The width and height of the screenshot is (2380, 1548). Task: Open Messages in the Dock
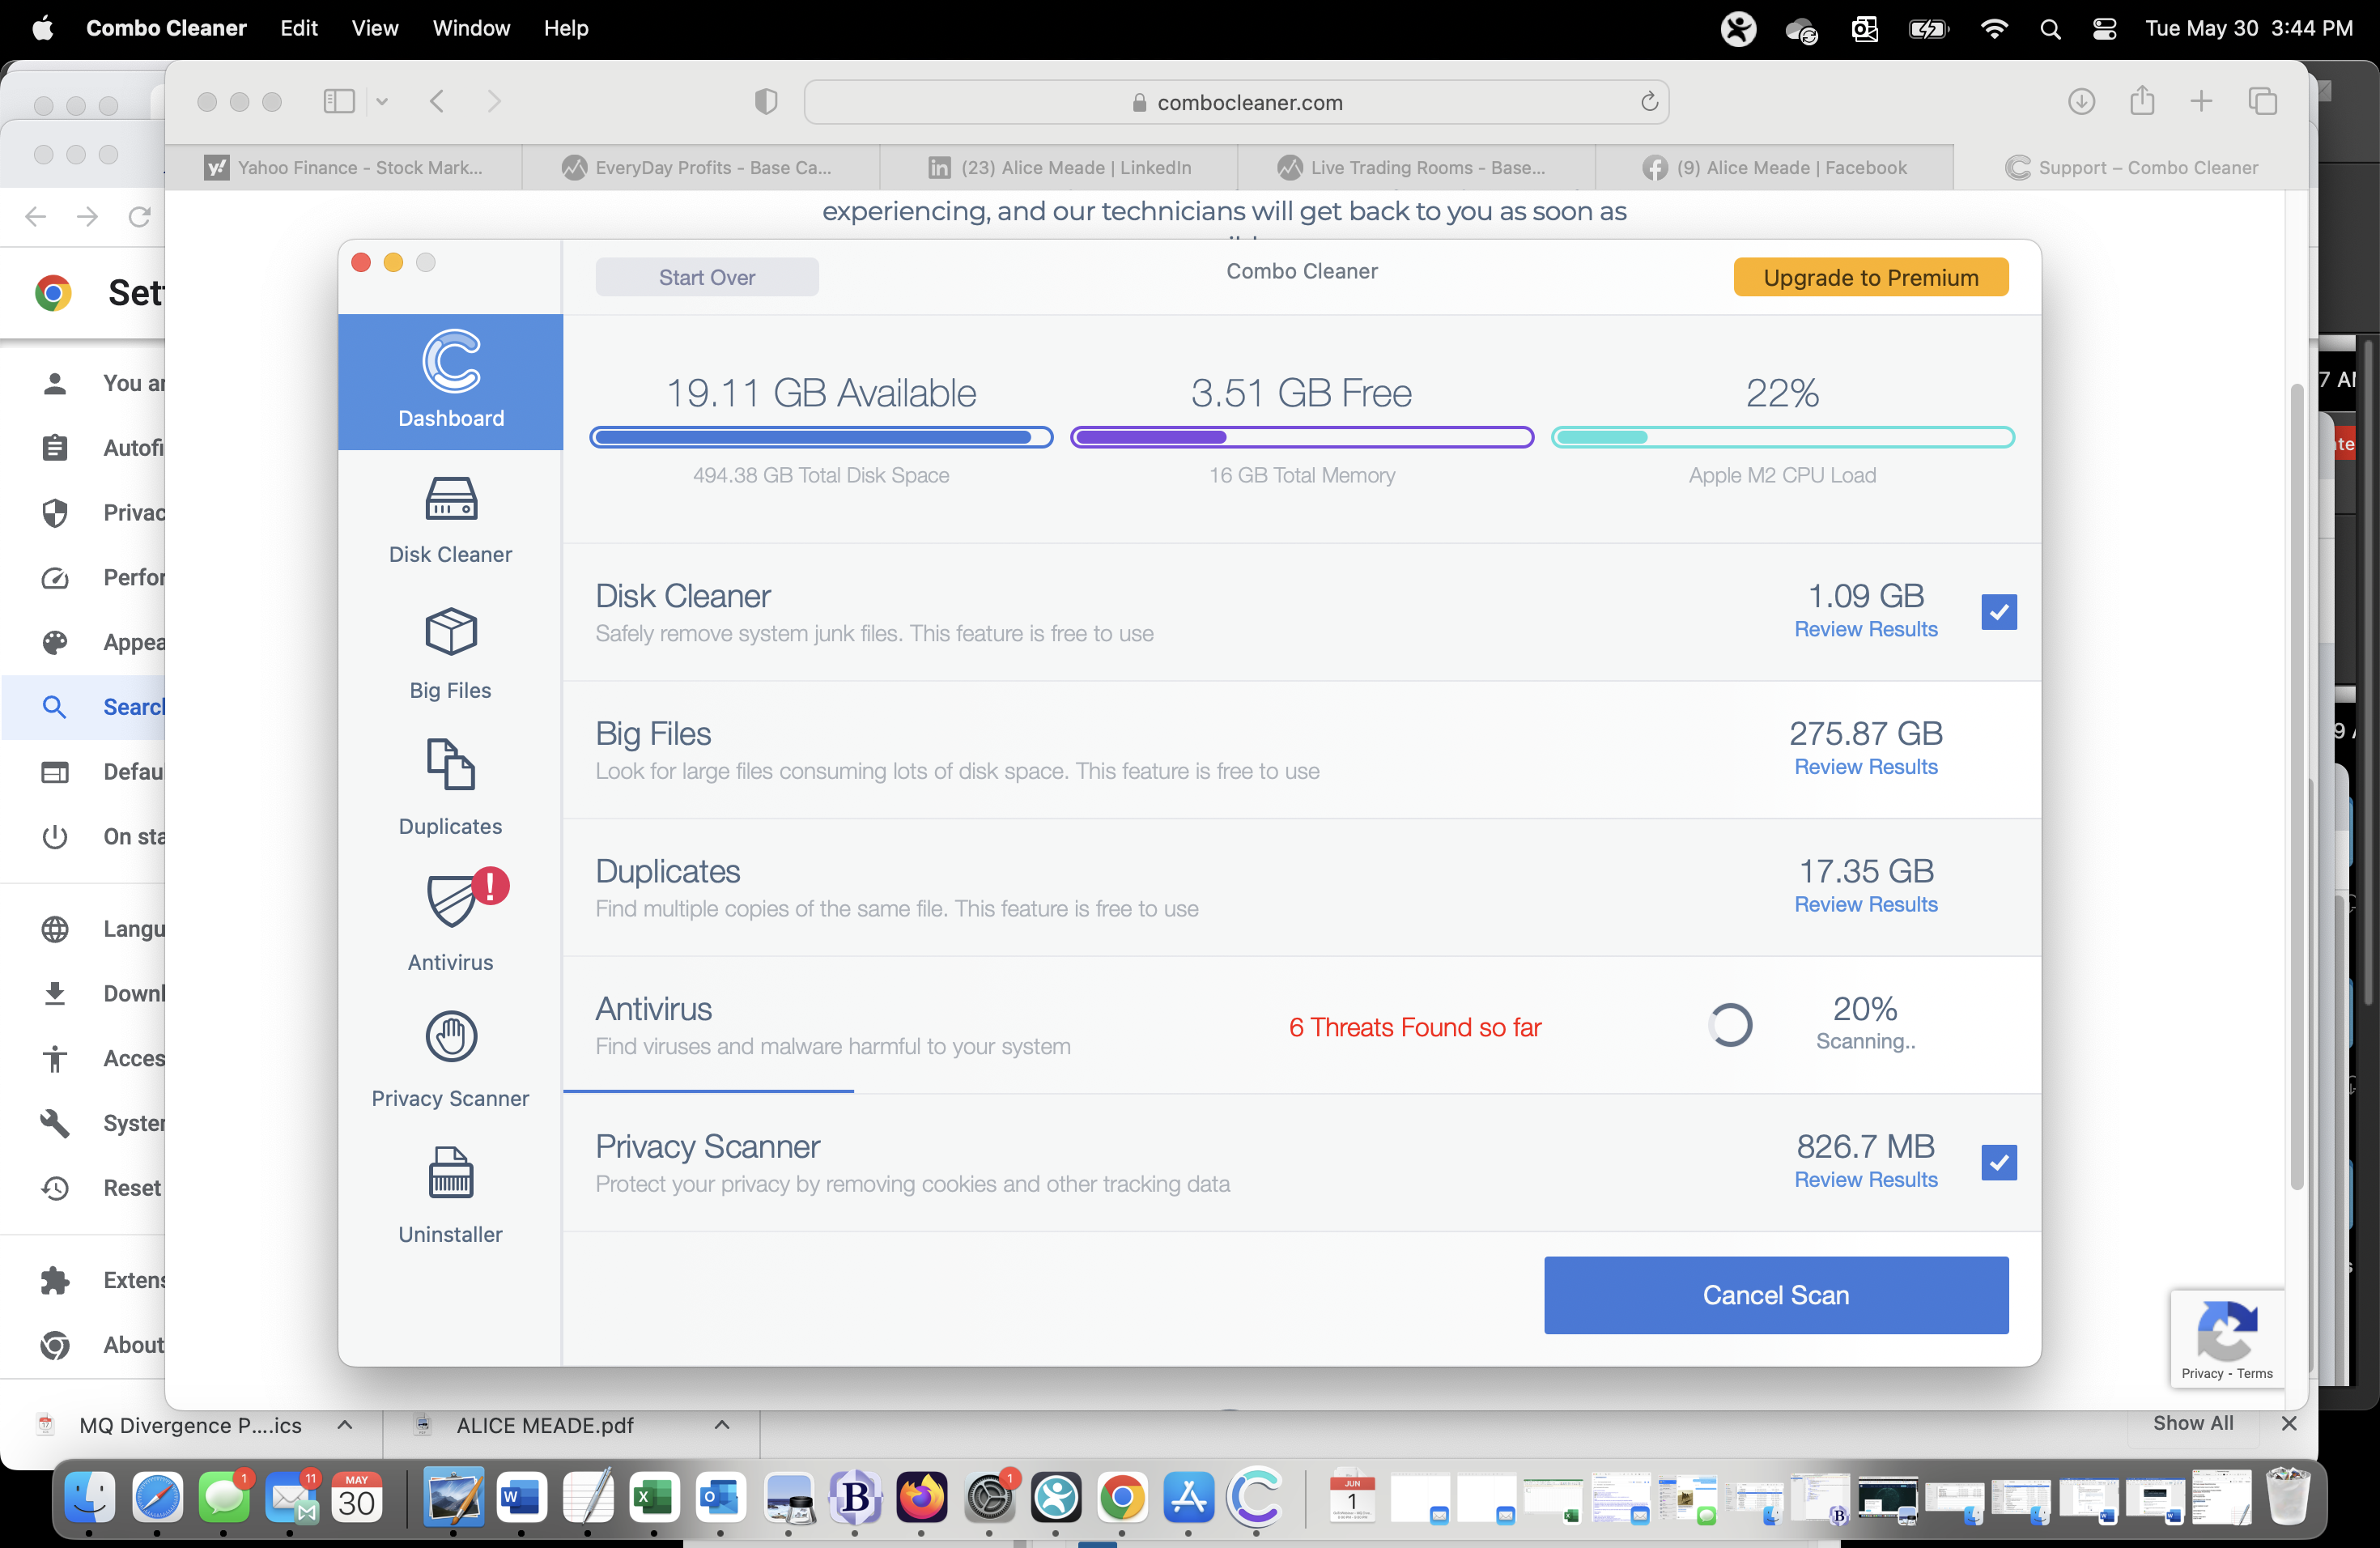tap(224, 1497)
